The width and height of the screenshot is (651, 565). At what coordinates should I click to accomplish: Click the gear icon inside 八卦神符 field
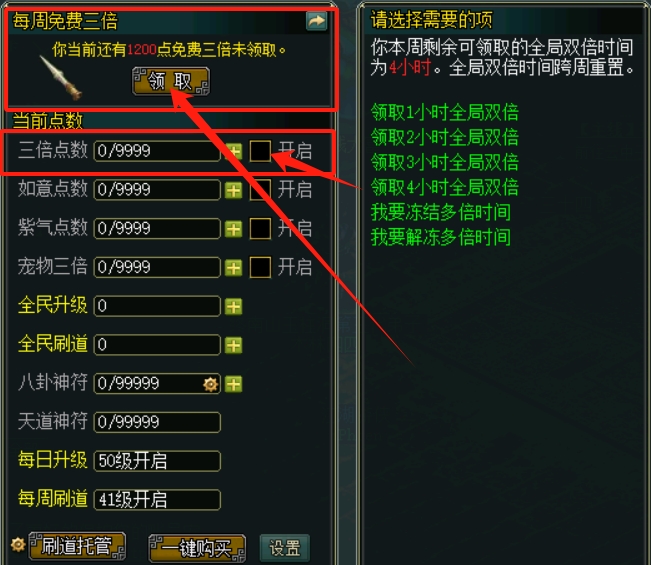pos(210,384)
